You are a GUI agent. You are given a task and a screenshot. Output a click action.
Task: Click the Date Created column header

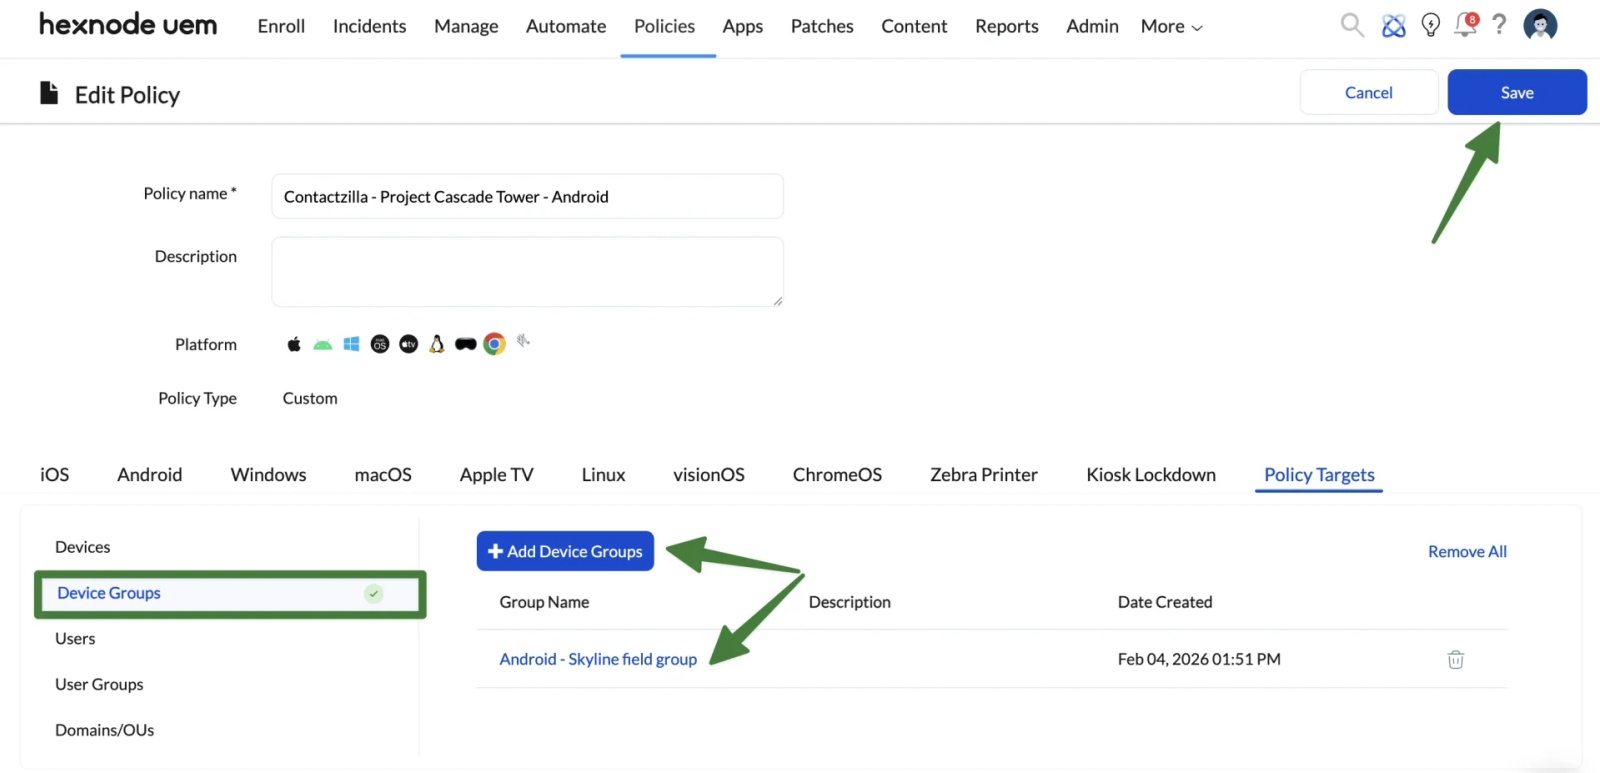click(x=1165, y=602)
